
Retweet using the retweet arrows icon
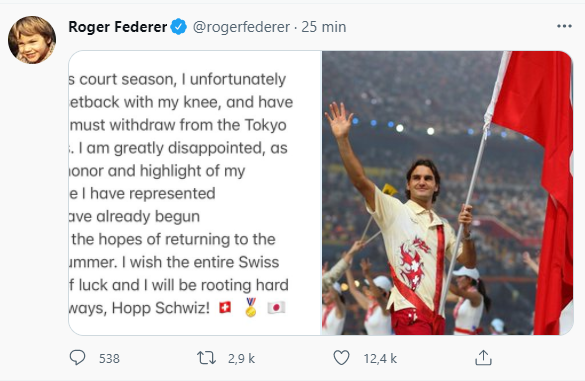[206, 358]
